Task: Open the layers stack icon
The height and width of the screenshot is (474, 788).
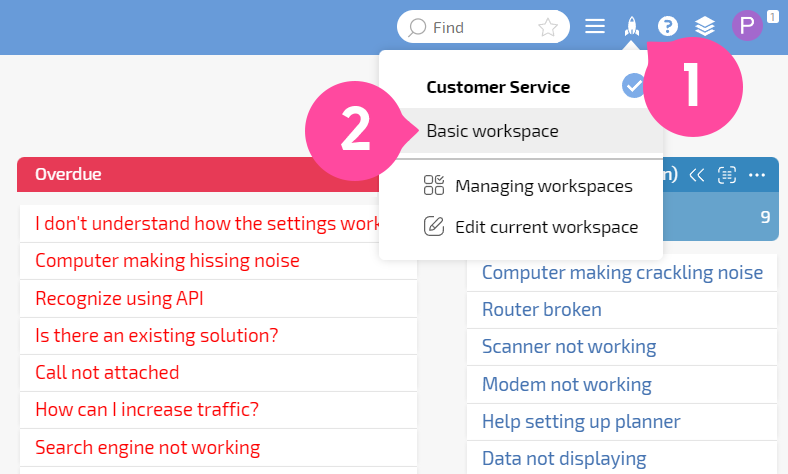Action: tap(705, 27)
